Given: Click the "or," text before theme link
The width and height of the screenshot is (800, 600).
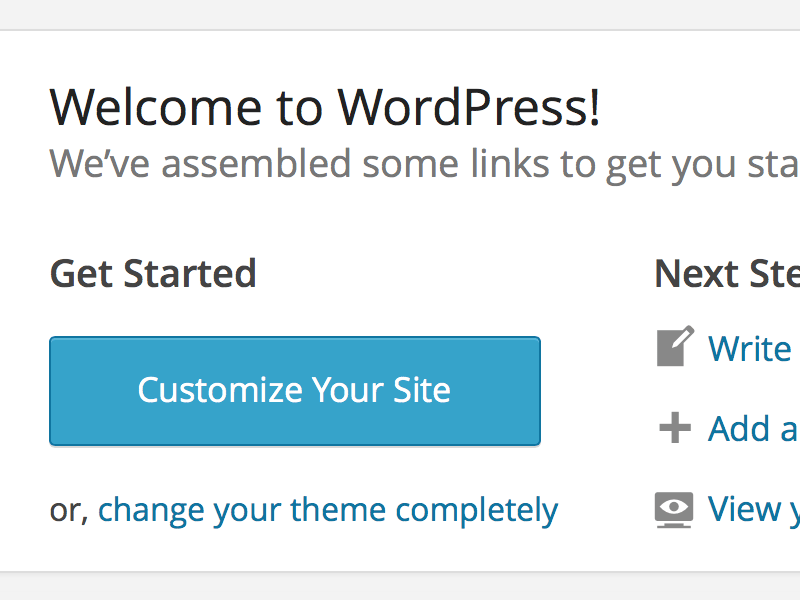Looking at the screenshot, I should [69, 511].
